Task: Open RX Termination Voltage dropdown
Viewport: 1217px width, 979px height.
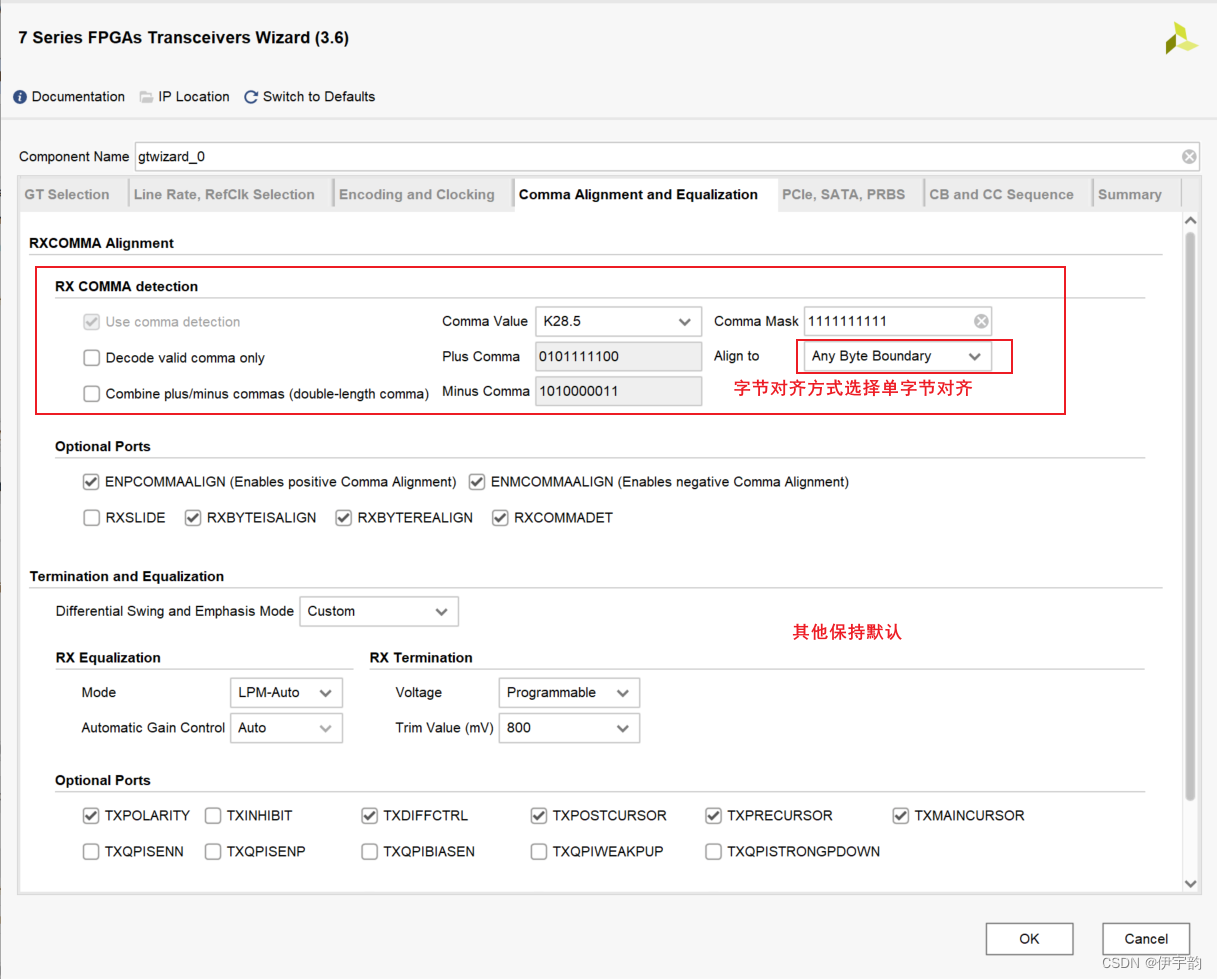Action: pos(569,692)
